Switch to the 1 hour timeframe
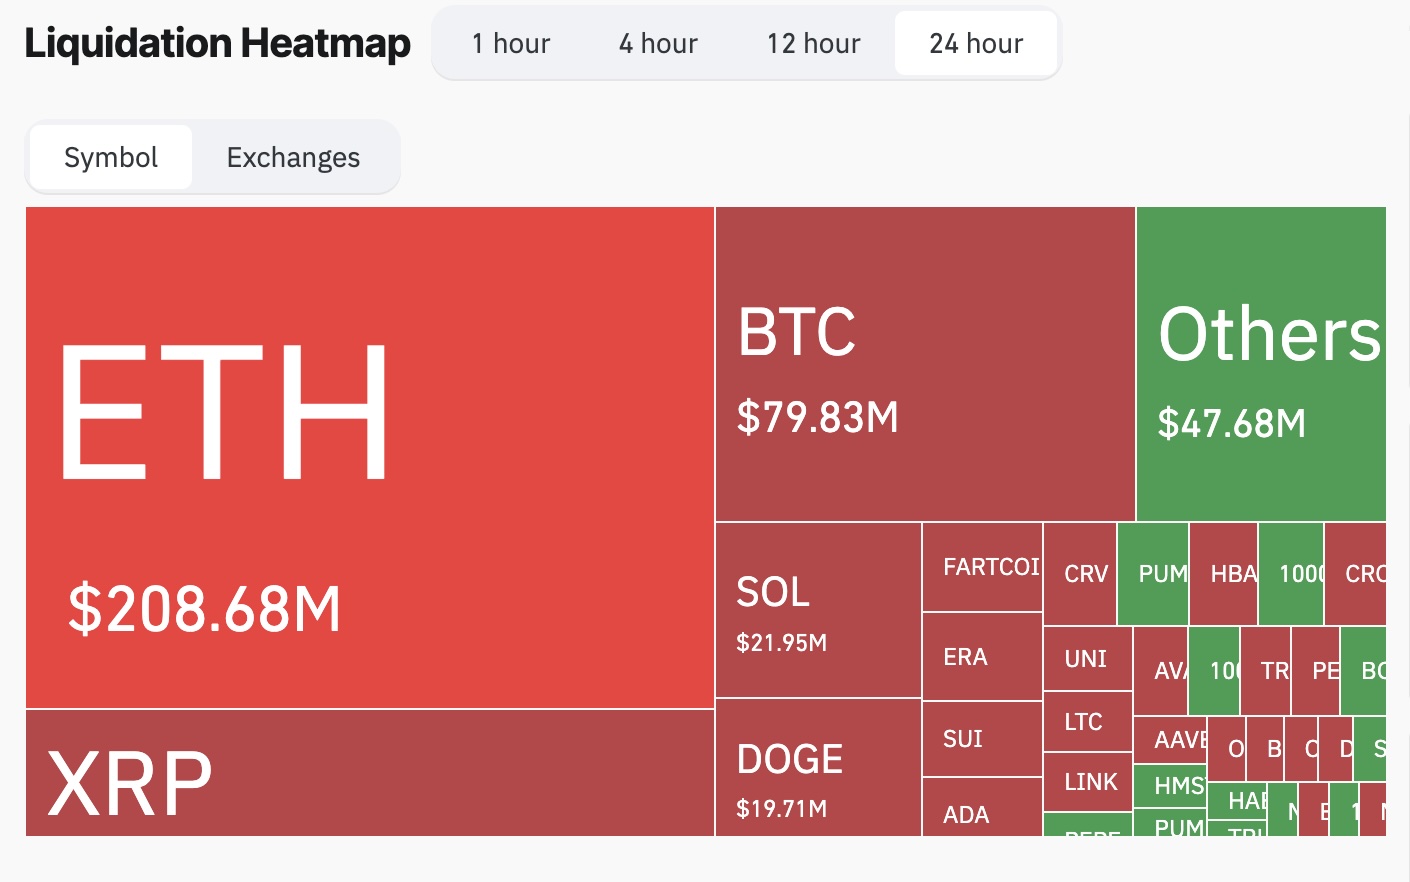 point(511,43)
